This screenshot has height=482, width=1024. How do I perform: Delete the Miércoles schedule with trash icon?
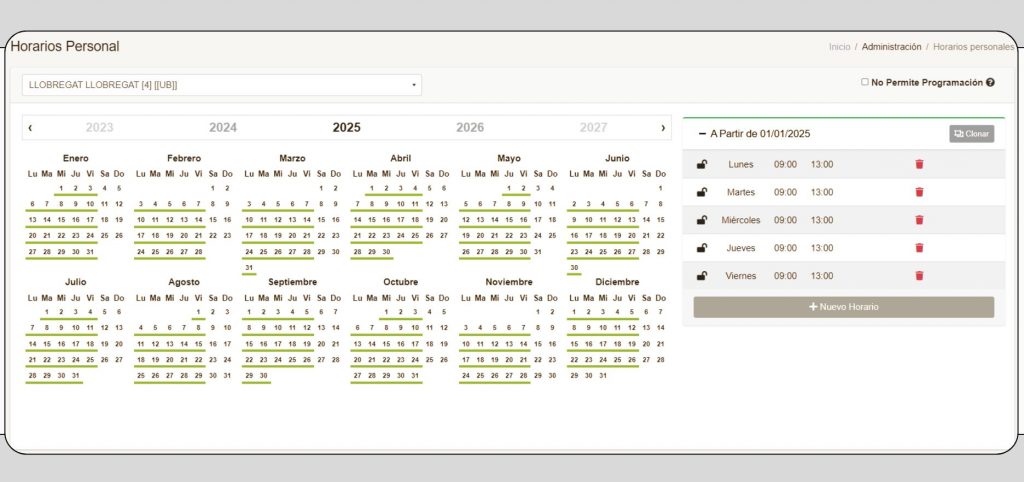920,220
